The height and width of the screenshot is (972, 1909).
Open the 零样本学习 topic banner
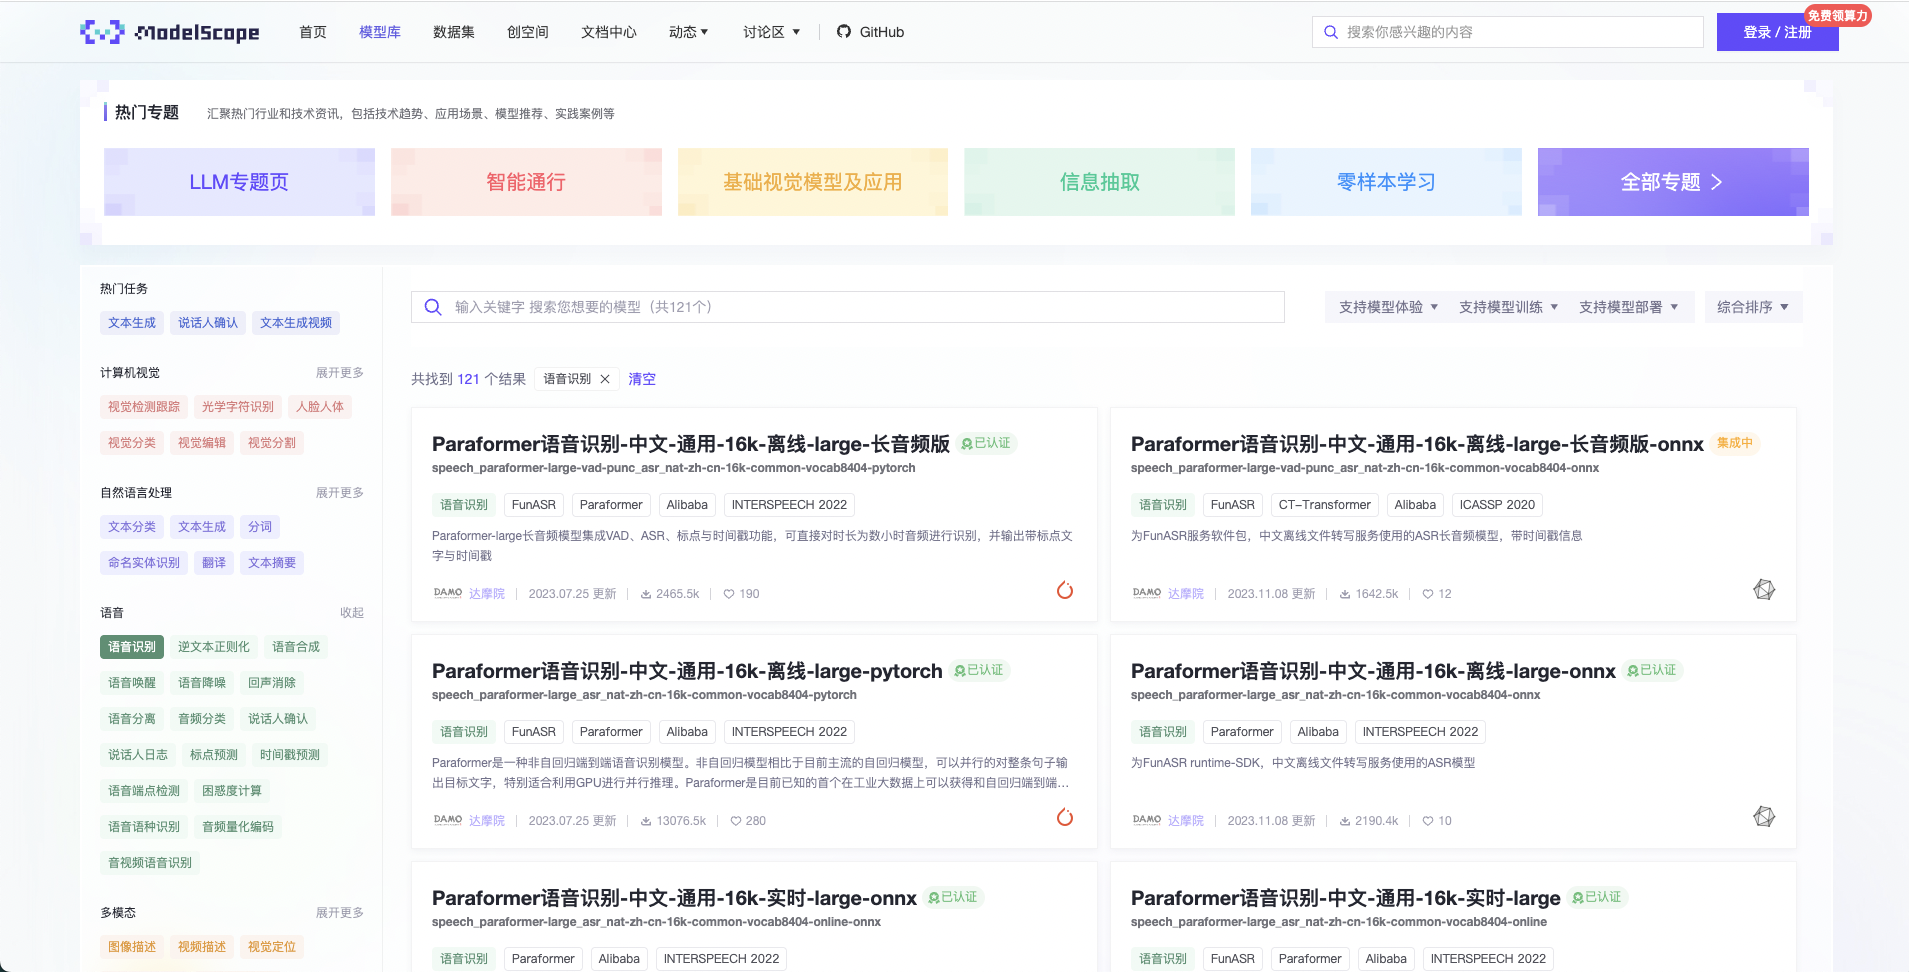click(x=1386, y=182)
